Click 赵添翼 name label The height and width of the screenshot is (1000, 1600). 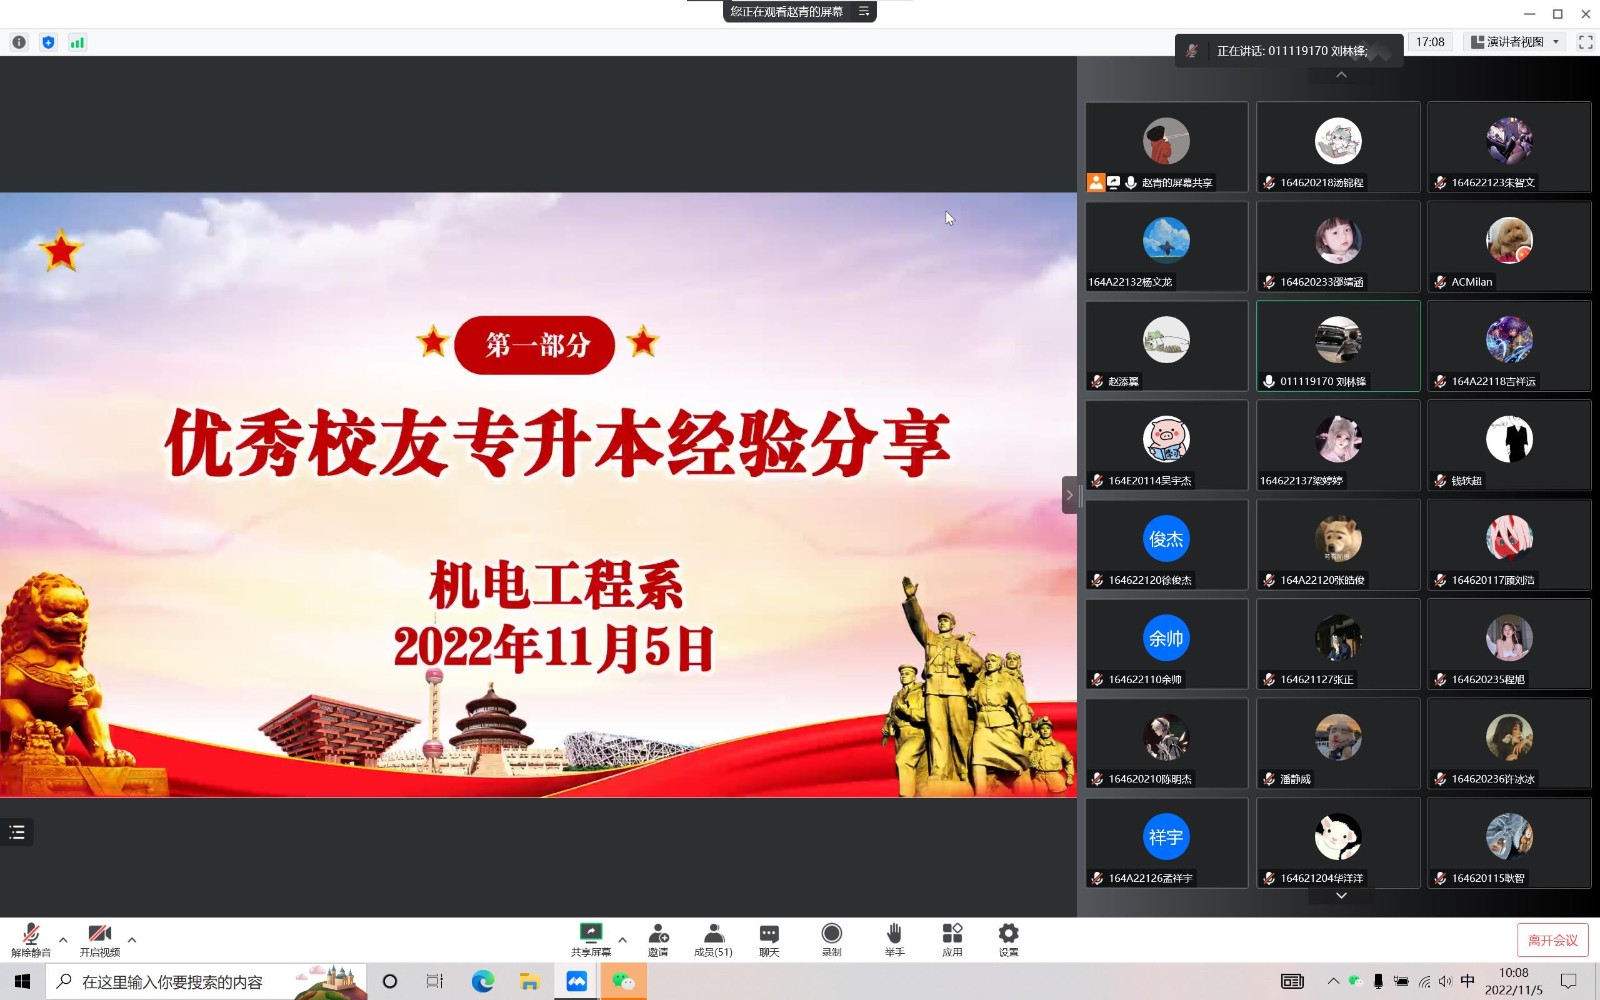pyautogui.click(x=1123, y=381)
